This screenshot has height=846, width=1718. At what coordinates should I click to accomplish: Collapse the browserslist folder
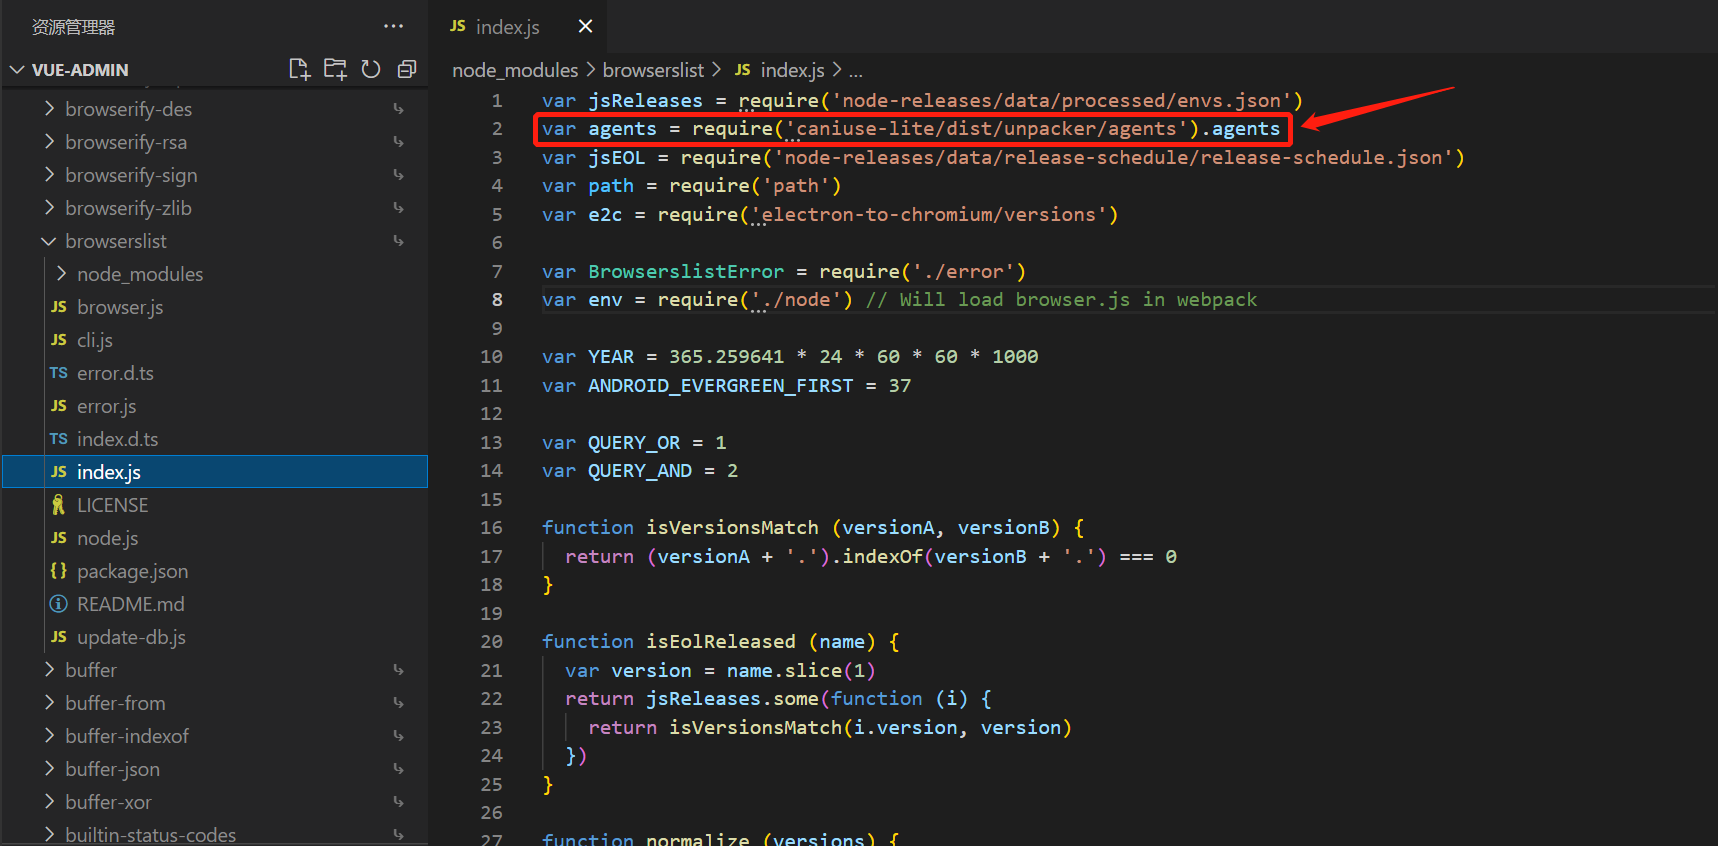tap(215, 241)
